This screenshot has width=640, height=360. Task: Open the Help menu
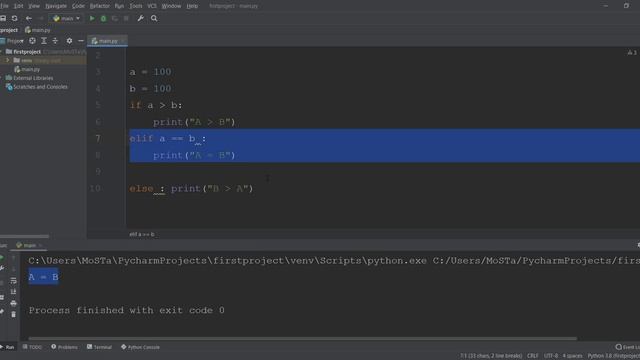tap(192, 6)
